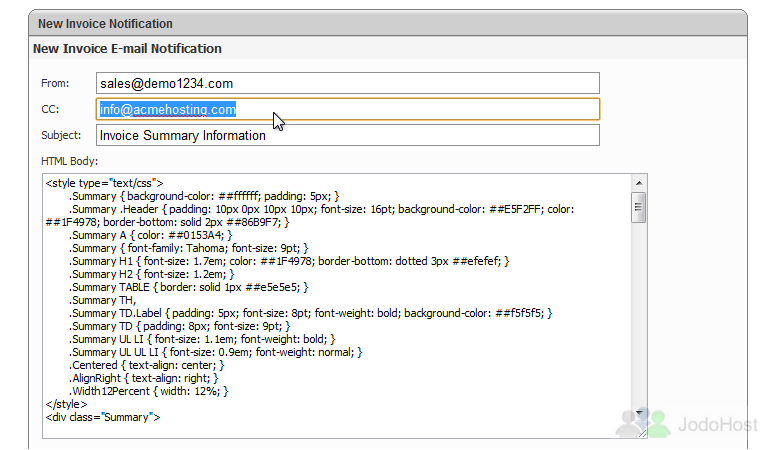This screenshot has width=776, height=450.
Task: Click the JodoHost people logo icon
Action: coord(642,423)
